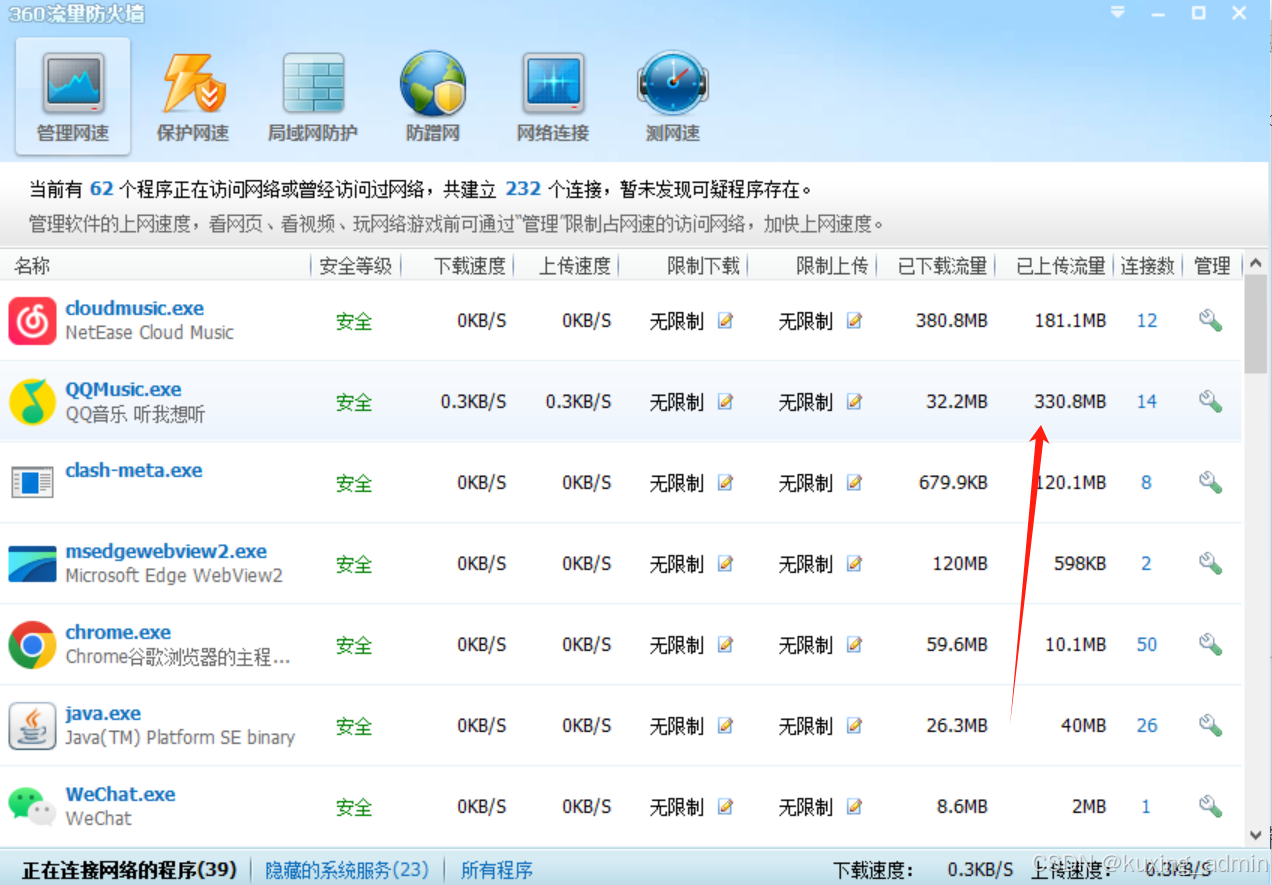Open java.exe program name link
The height and width of the screenshot is (885, 1272).
tap(103, 714)
